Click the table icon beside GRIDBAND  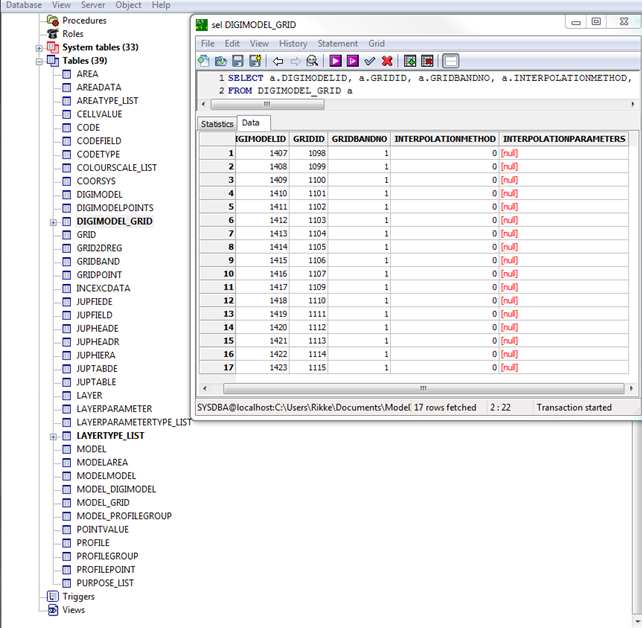66,262
